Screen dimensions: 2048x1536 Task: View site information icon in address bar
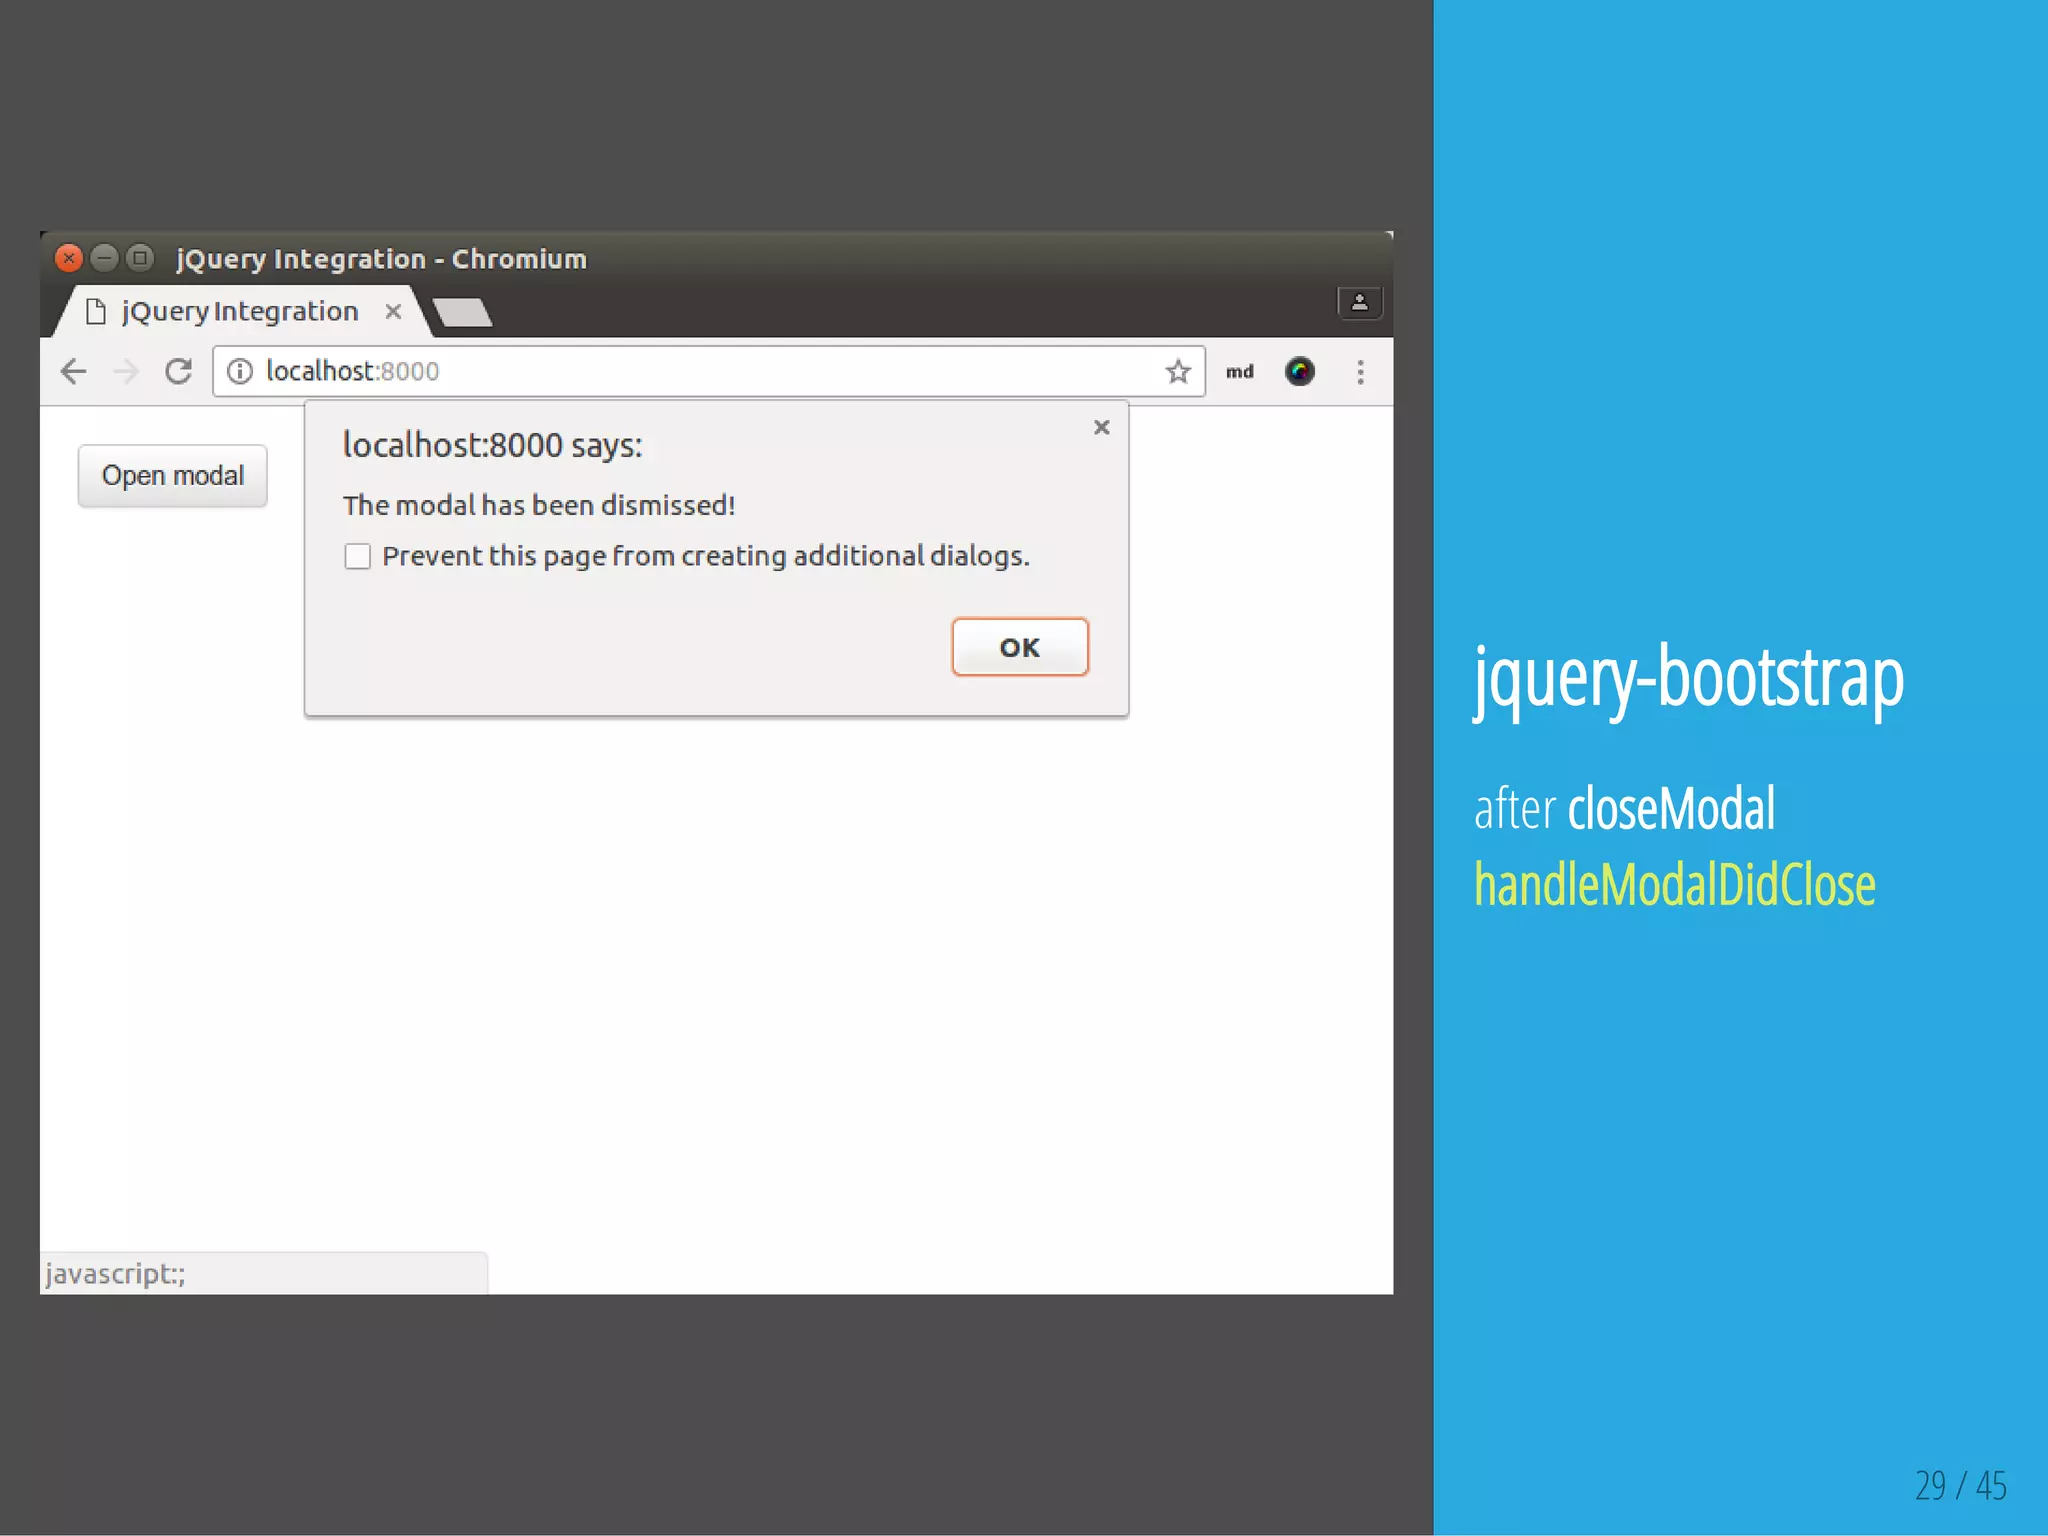pos(240,372)
